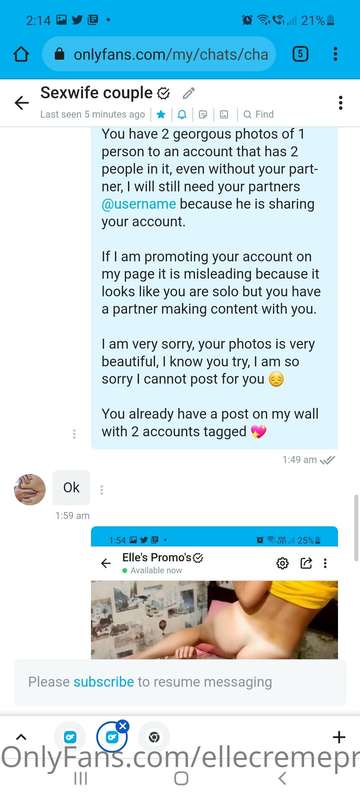Expand the bottom tab bar up arrow
Screen dimensions: 360x800
pos(20,737)
